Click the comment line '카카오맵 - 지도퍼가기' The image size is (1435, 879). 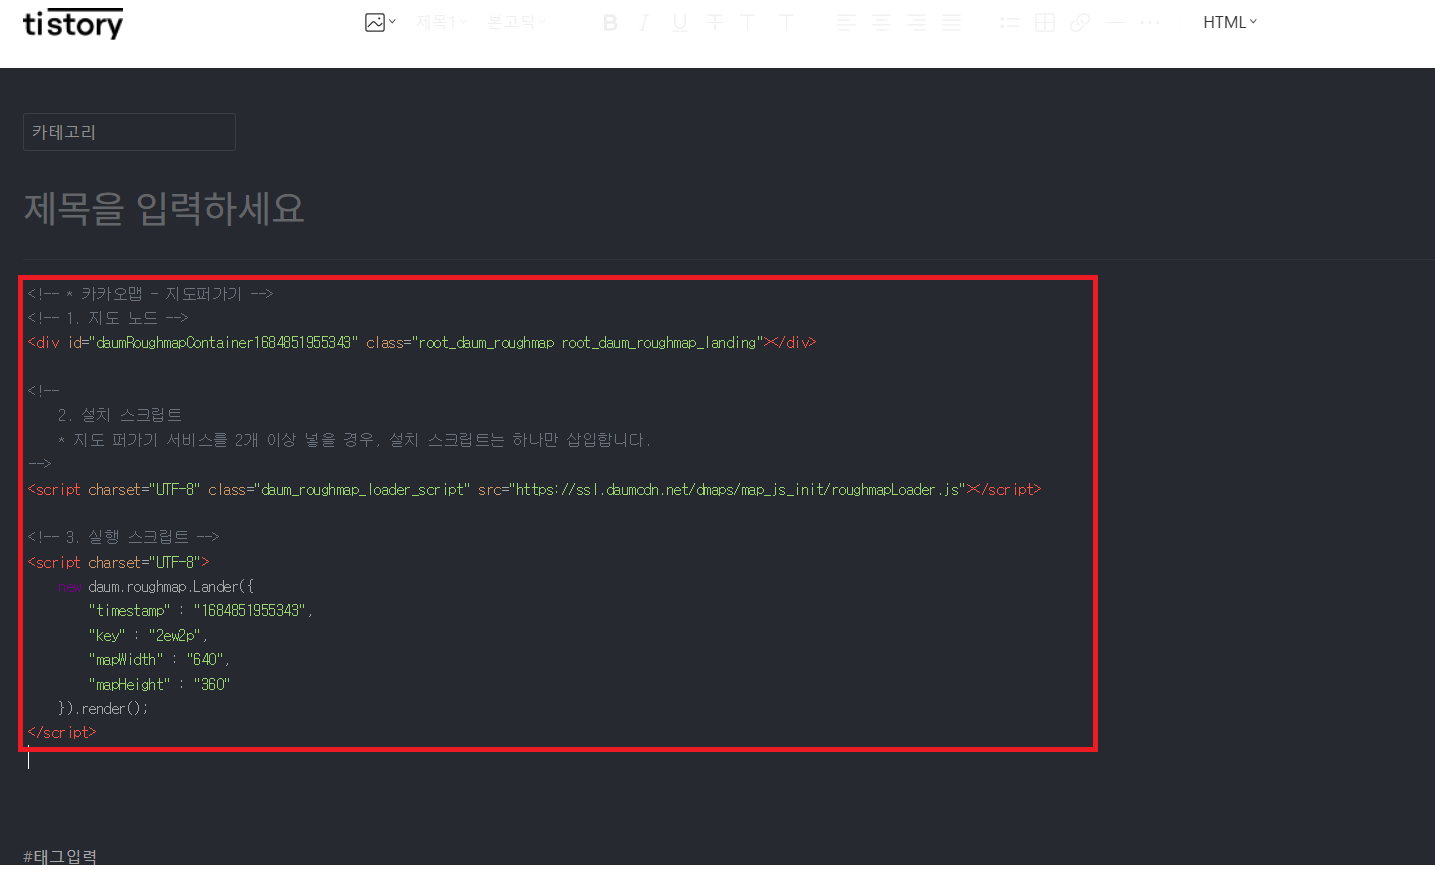(150, 294)
